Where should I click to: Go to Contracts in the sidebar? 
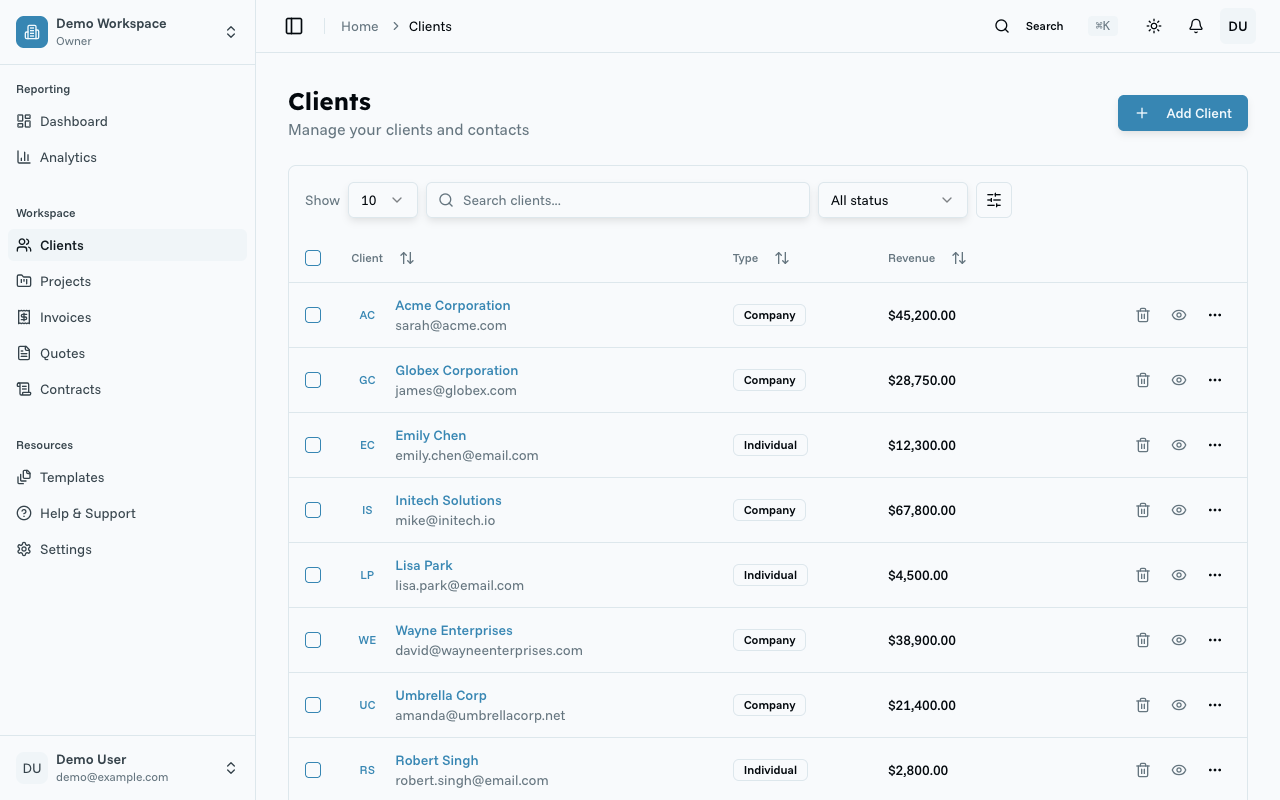127,389
